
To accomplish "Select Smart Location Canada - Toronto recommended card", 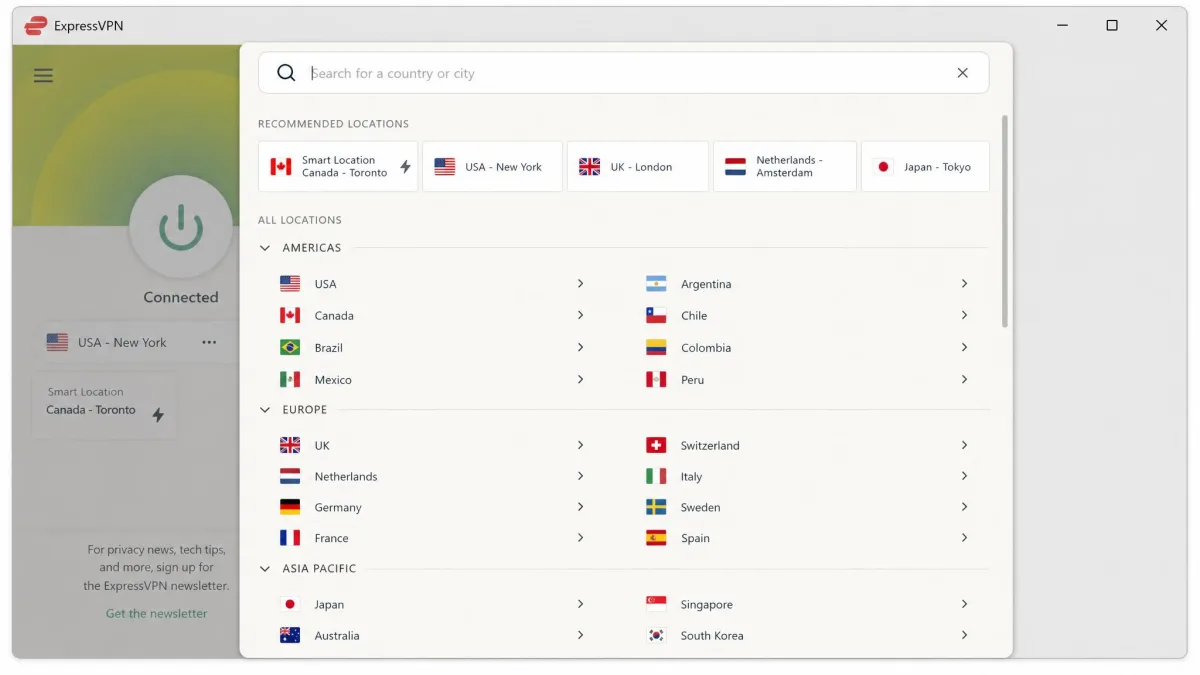I will pos(338,166).
